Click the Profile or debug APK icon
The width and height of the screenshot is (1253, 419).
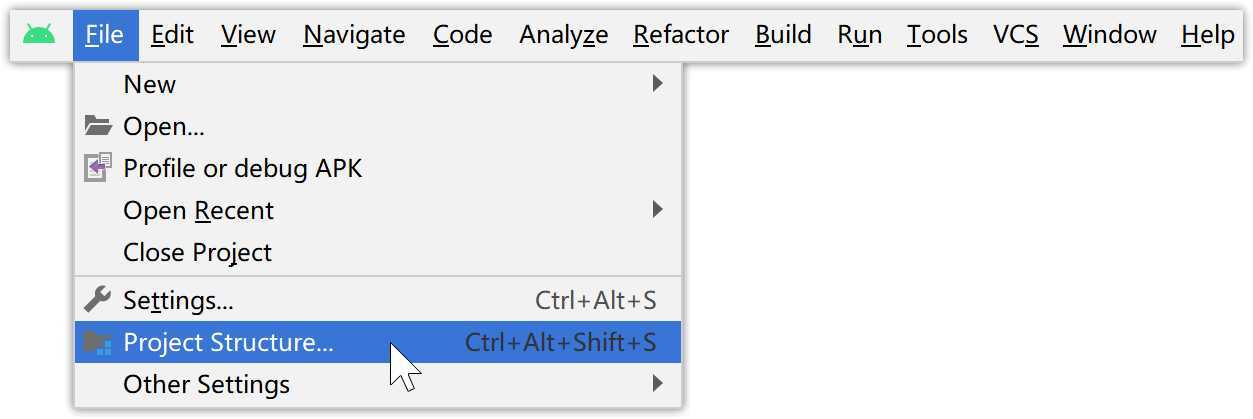[98, 168]
